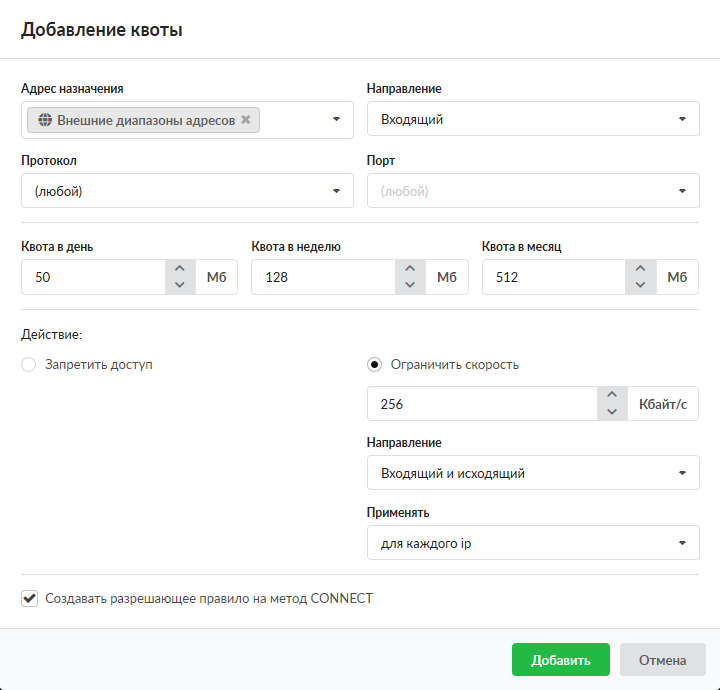Image resolution: width=720 pixels, height=690 pixels.
Task: Open dropdown showing 'Входящий и исходящий'
Action: [533, 473]
